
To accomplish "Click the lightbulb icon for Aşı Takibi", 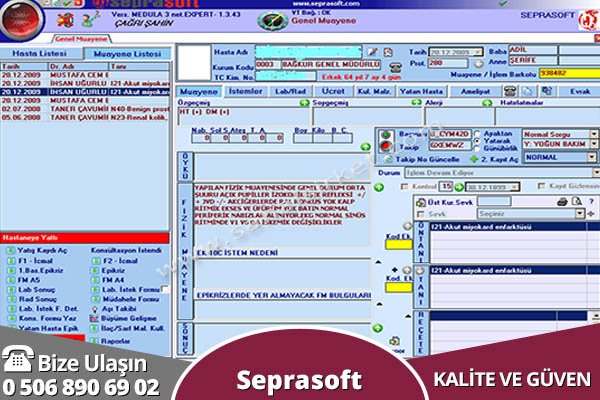I will (95, 309).
